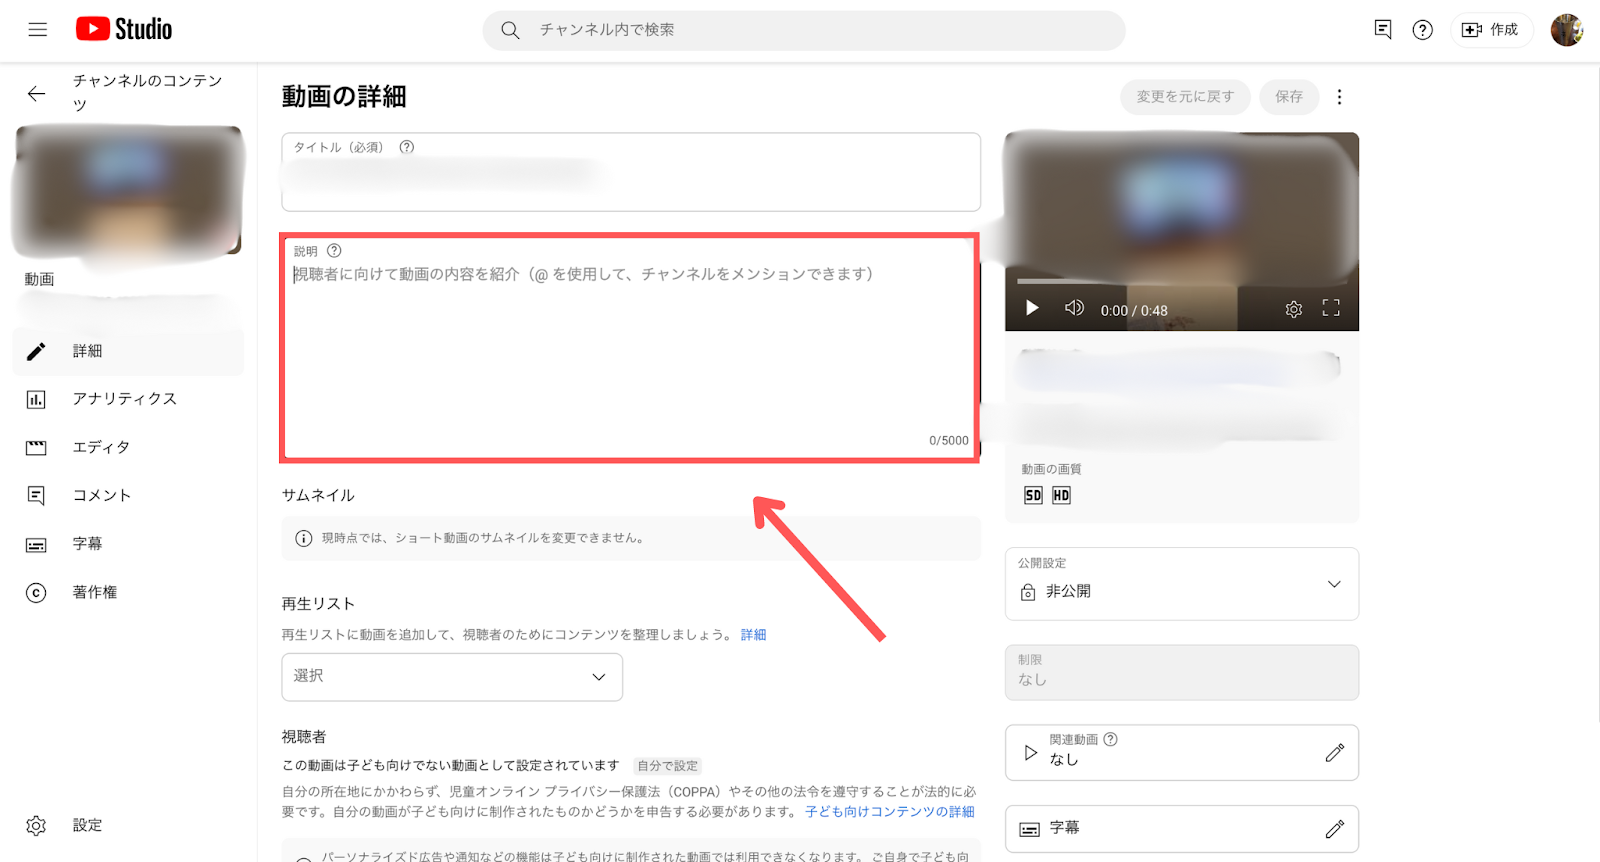Open 字幕 in the left sidebar

(x=128, y=544)
